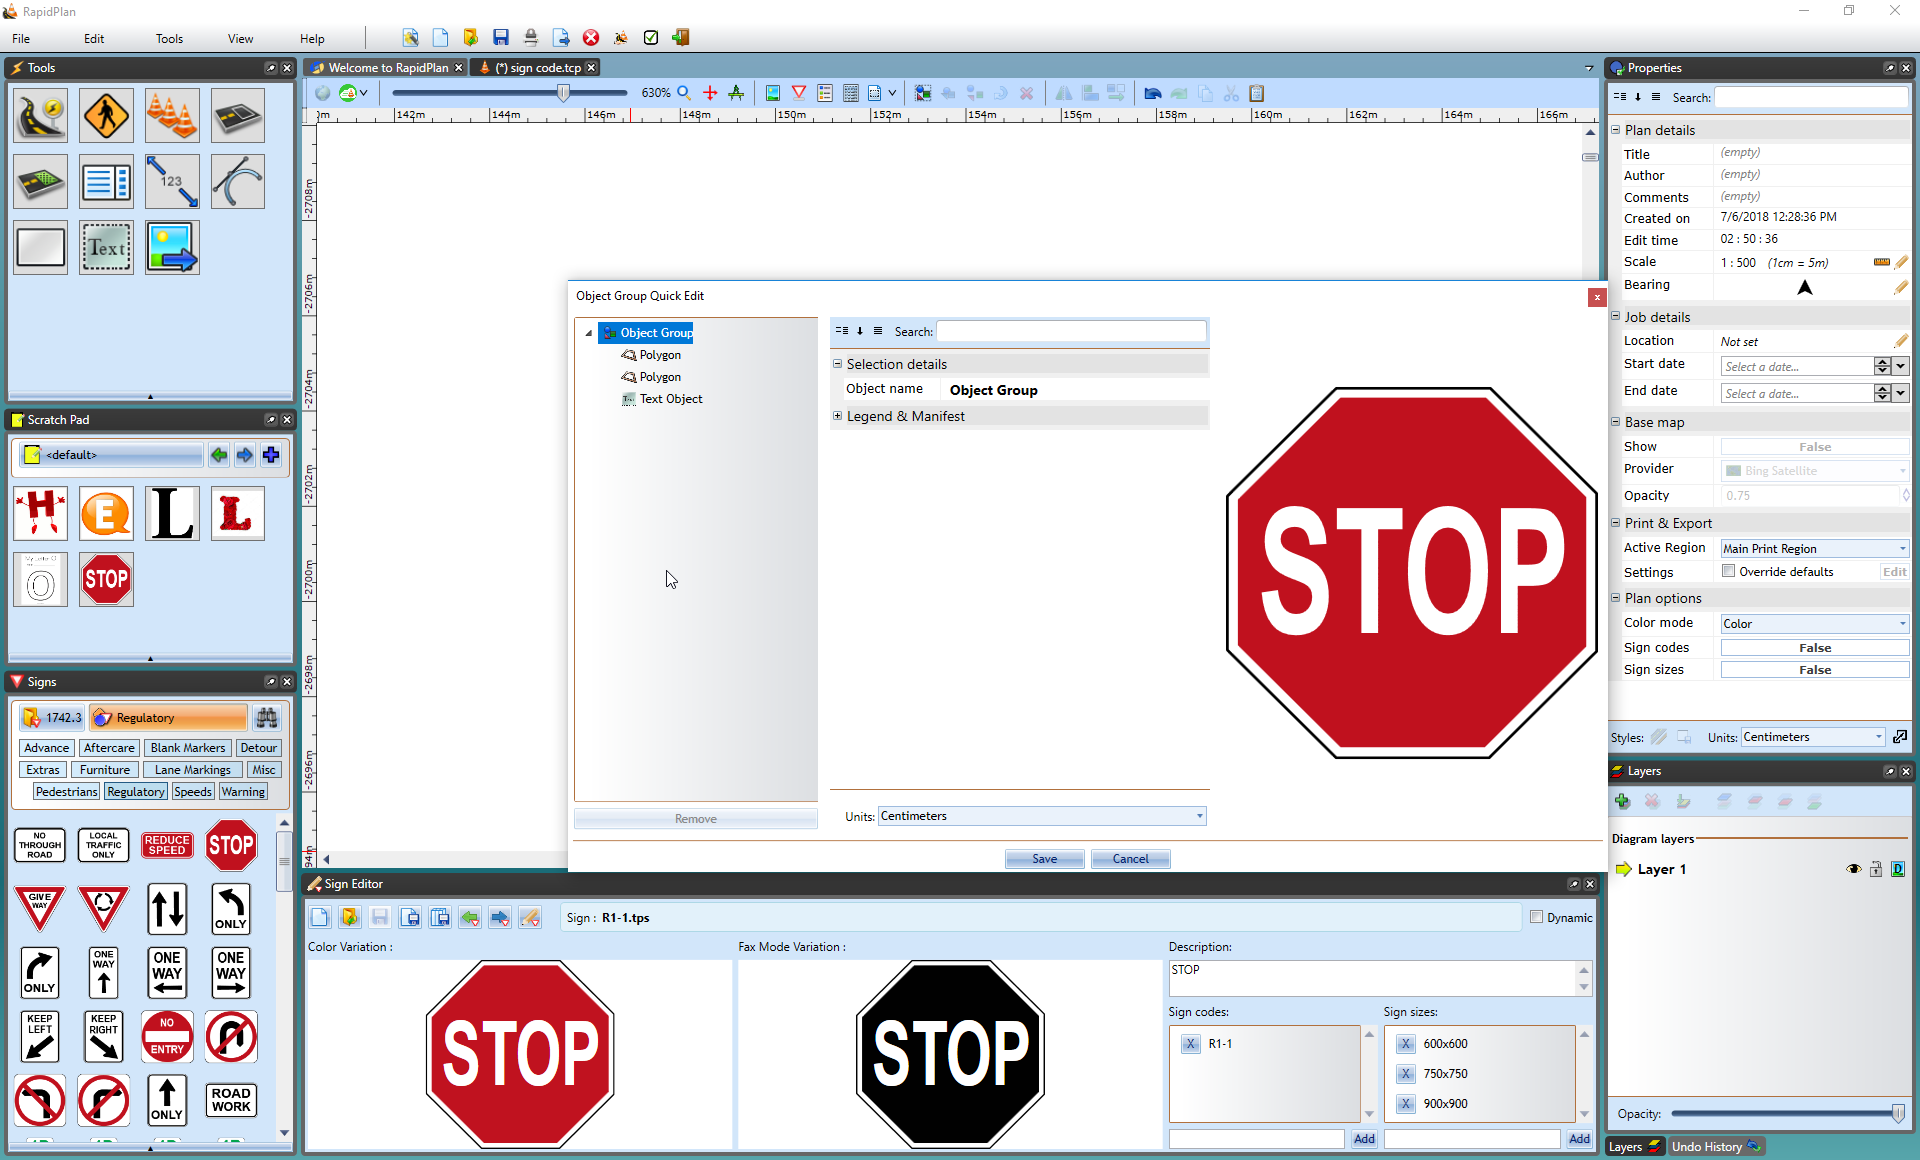Select the pedestrian sign tool icon
The width and height of the screenshot is (1920, 1160).
(x=106, y=116)
